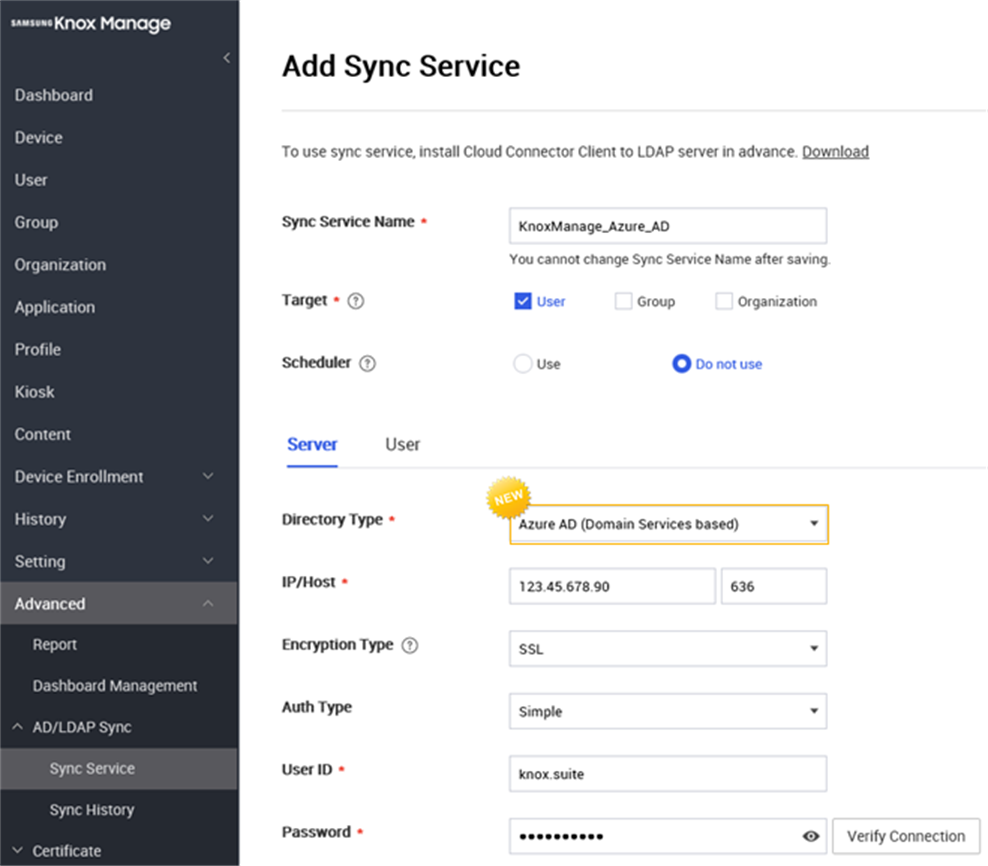Click the User ID input field
This screenshot has width=988, height=866.
pos(668,774)
